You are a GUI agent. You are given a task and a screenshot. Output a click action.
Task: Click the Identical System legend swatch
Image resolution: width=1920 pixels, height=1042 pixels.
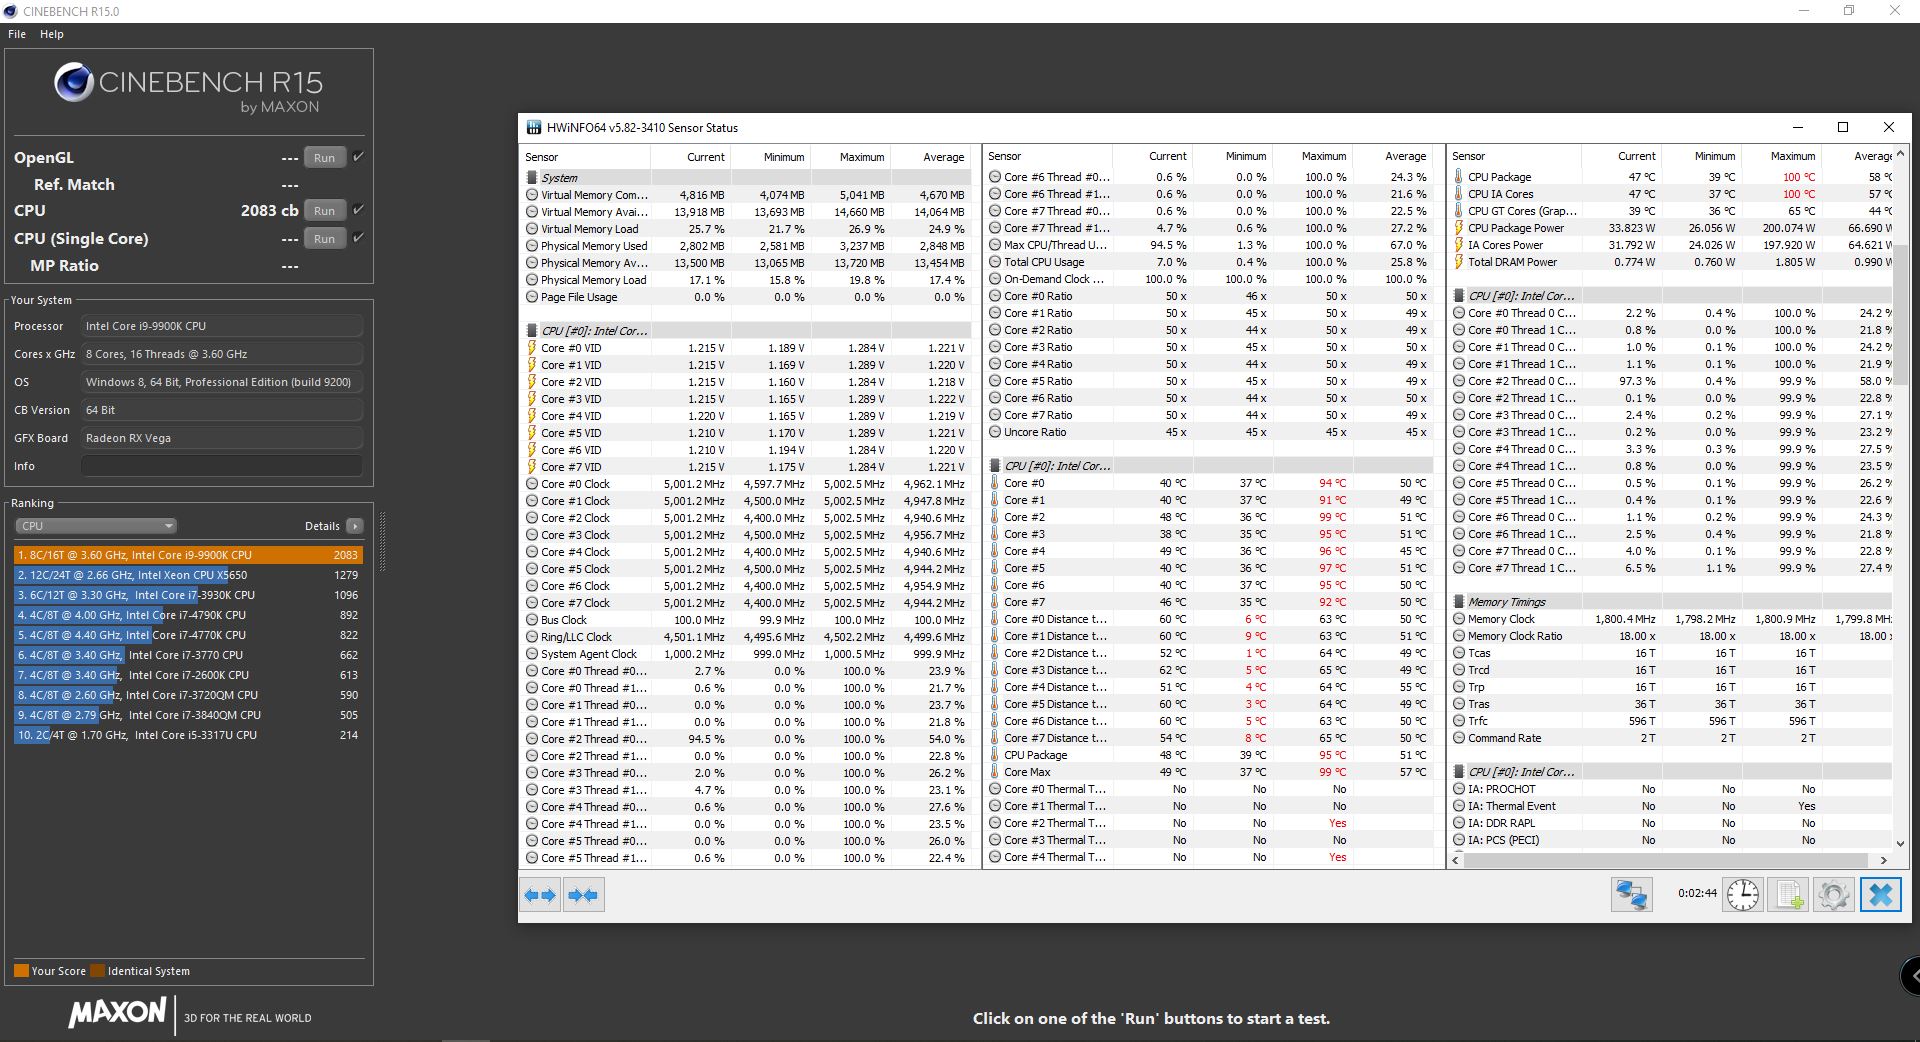click(x=97, y=971)
